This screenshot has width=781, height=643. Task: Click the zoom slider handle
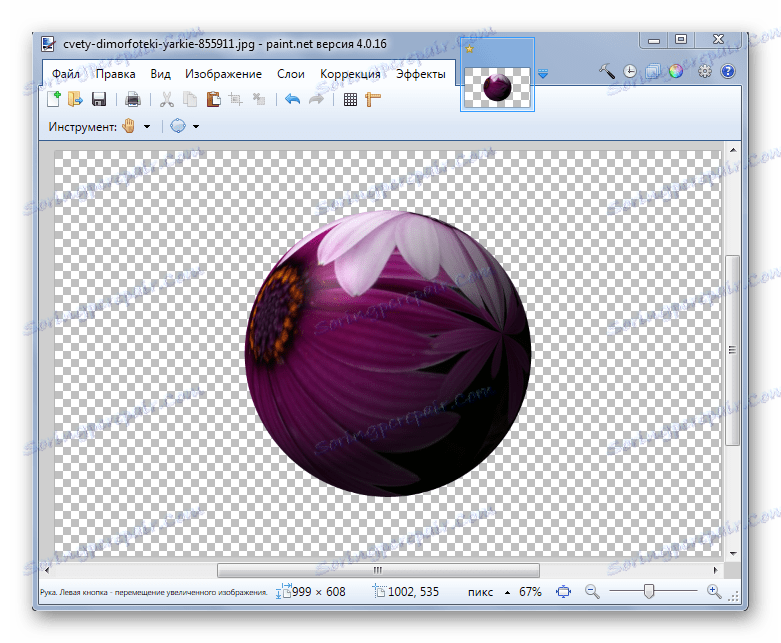pyautogui.click(x=649, y=591)
